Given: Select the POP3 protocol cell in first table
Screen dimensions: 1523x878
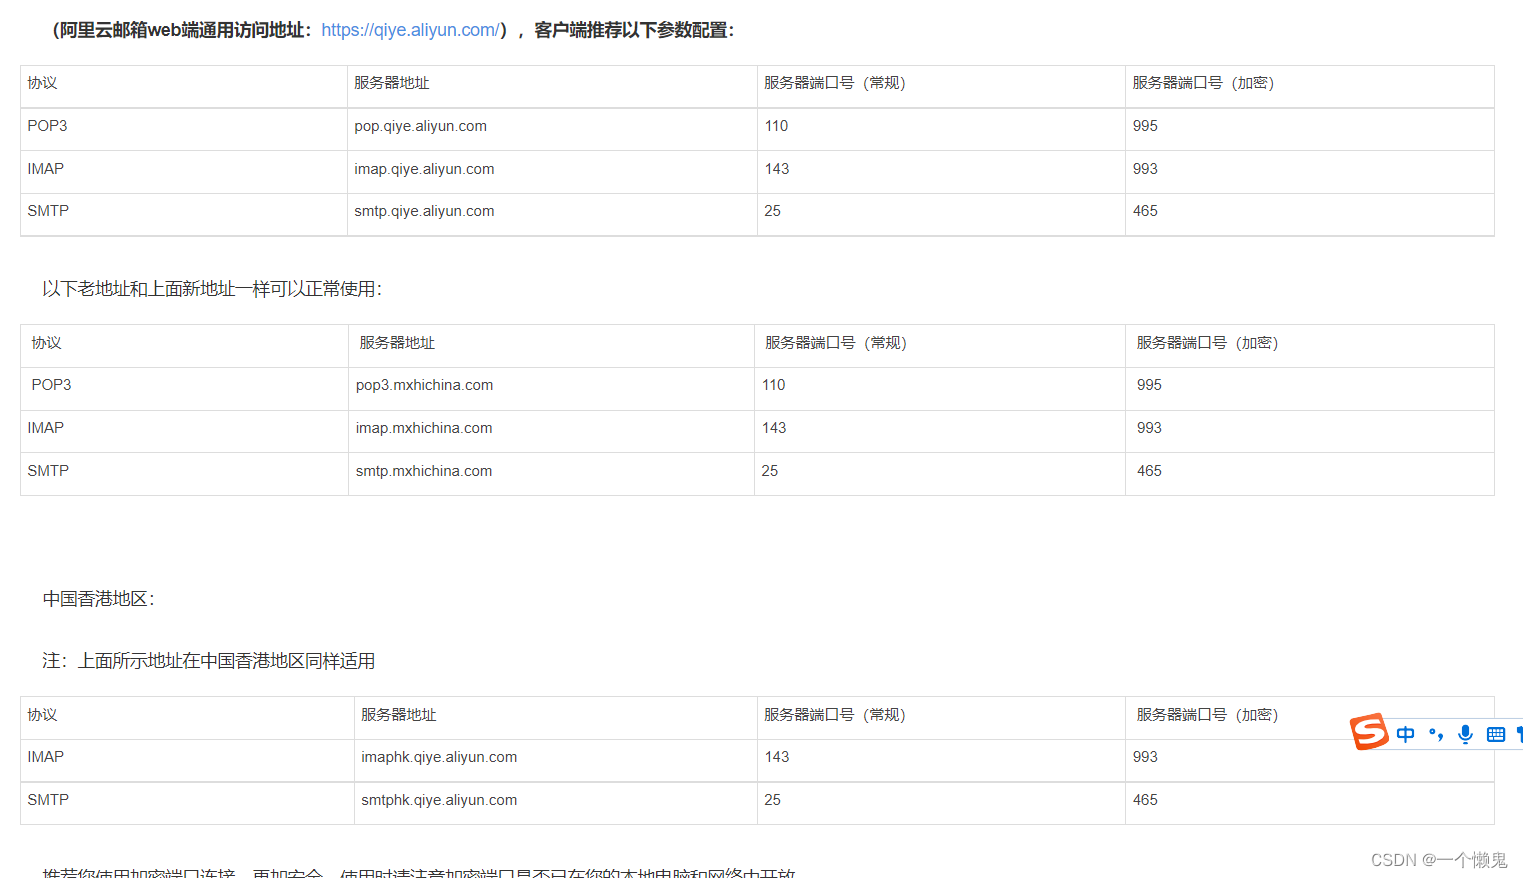Looking at the screenshot, I should point(46,126).
